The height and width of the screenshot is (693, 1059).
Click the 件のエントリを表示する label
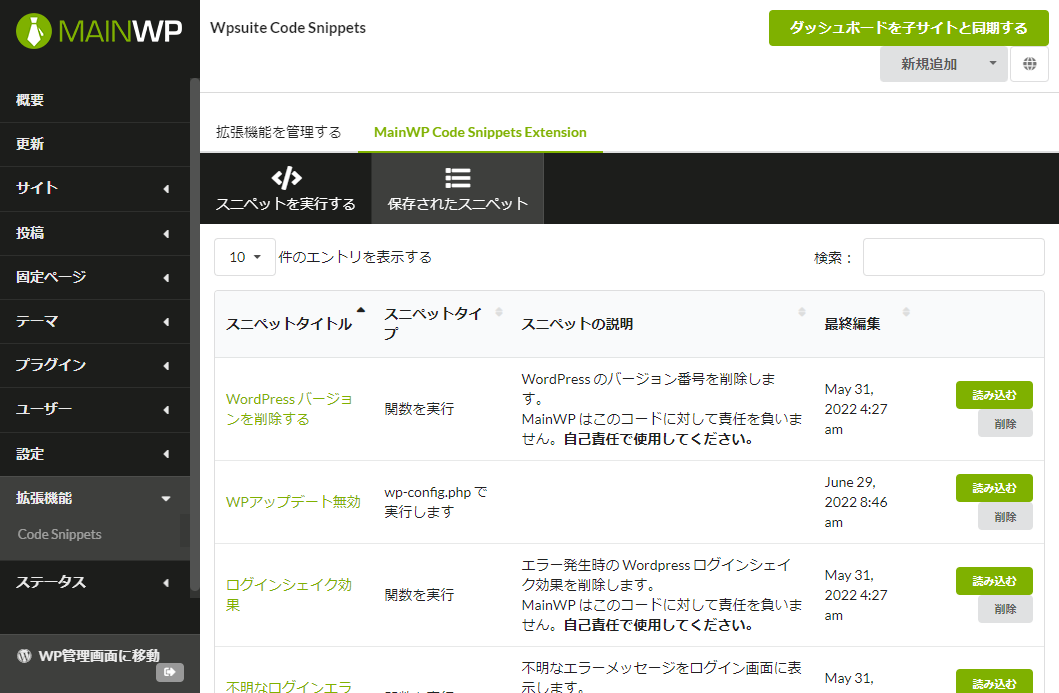tap(355, 257)
